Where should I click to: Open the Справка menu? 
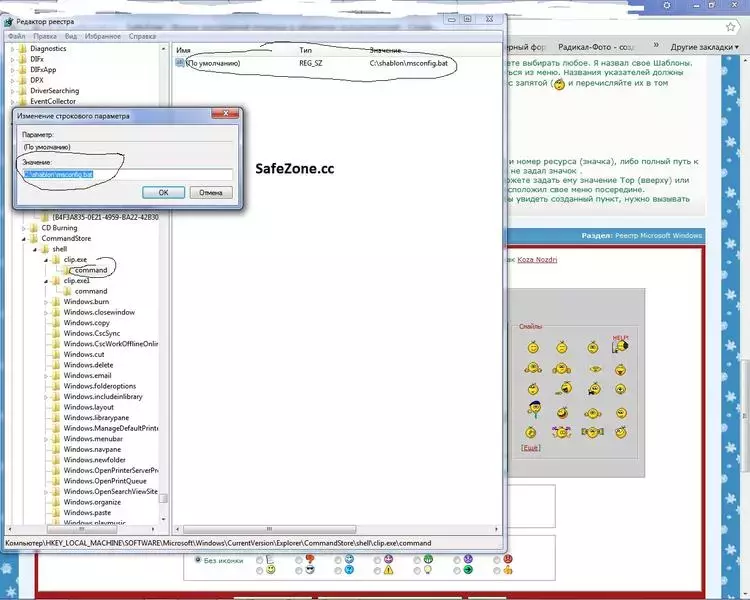pos(142,36)
